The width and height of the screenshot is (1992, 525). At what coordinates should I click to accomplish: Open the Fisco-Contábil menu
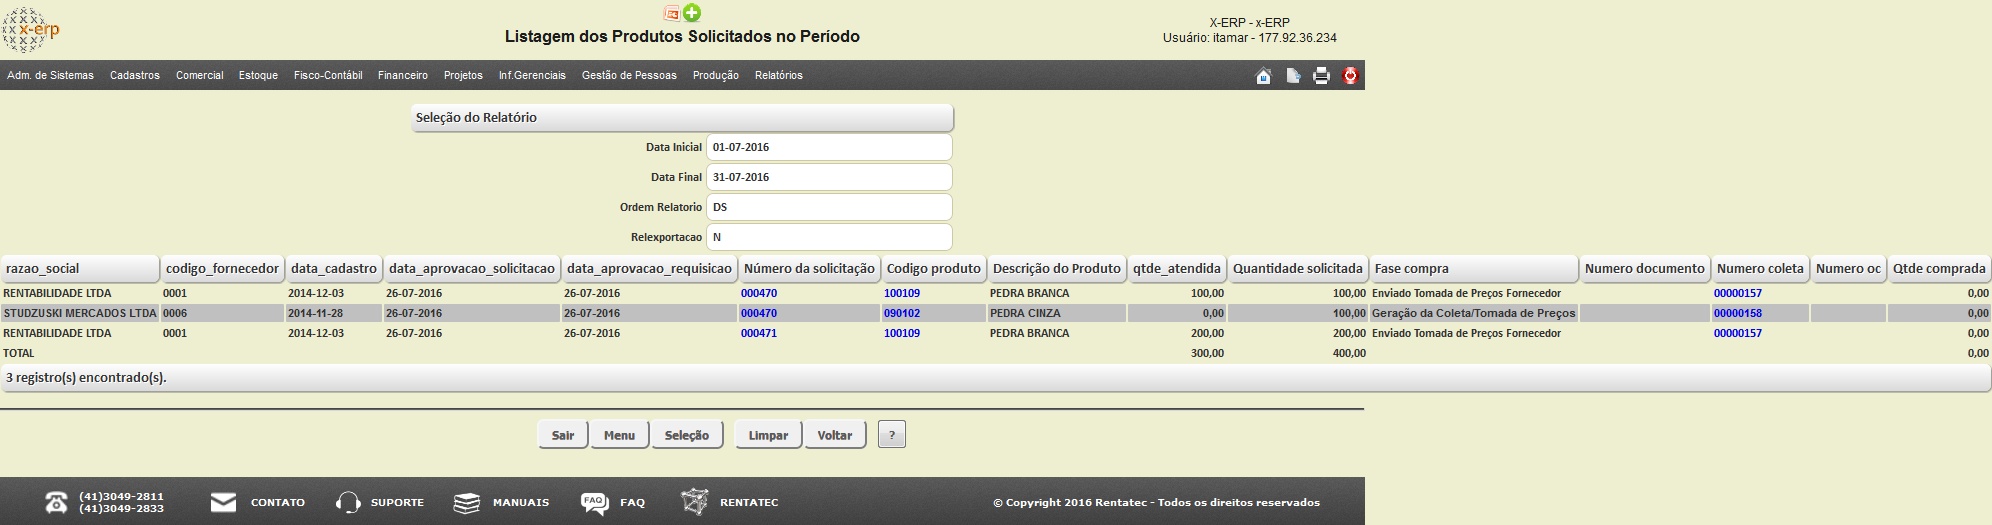328,75
